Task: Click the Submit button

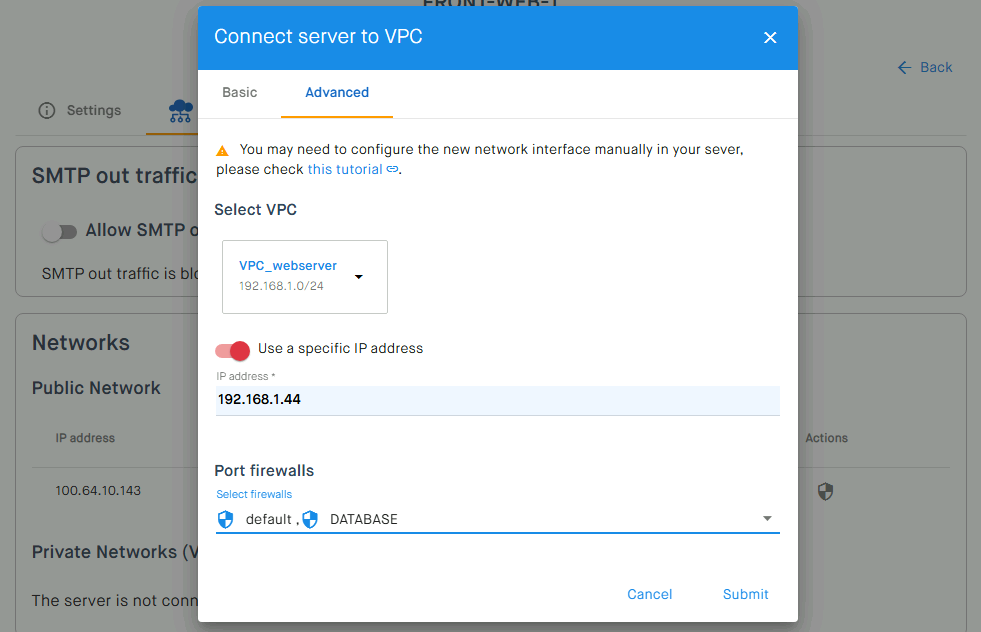Action: [x=745, y=594]
